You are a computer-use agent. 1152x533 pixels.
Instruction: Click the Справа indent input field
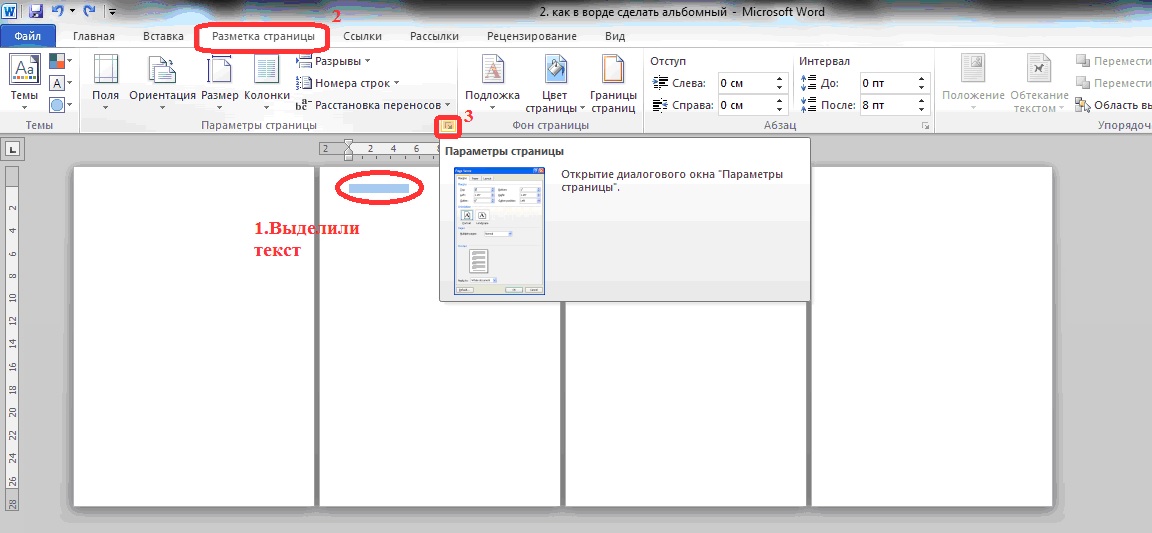click(744, 105)
